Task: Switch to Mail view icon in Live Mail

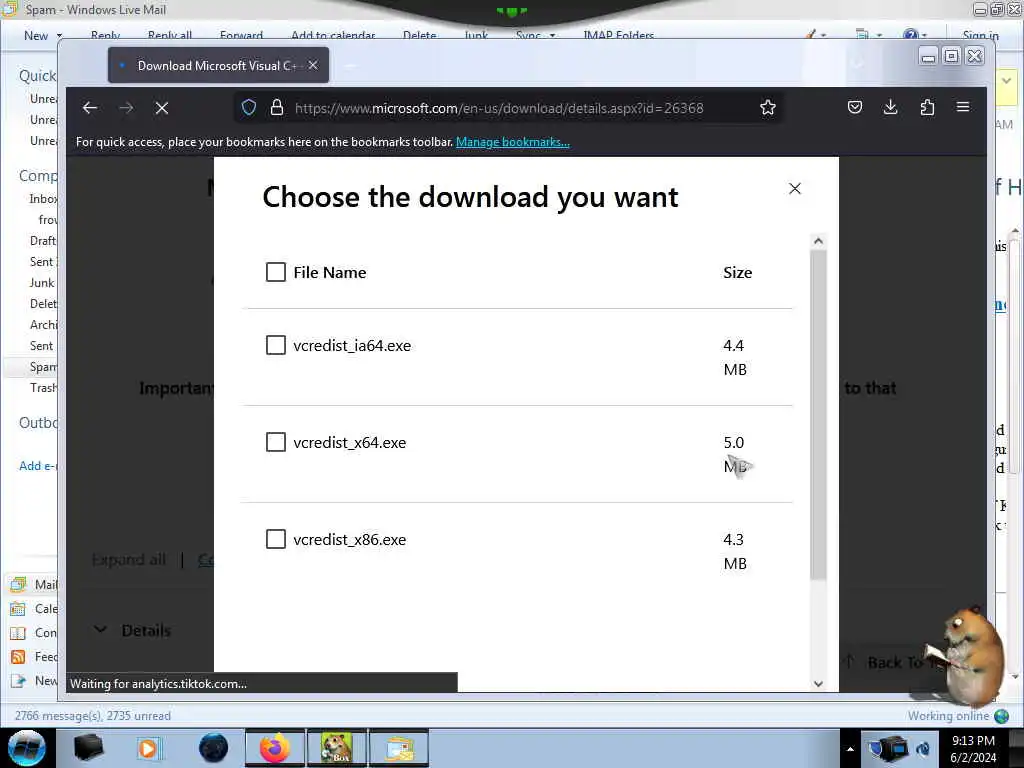Action: [18, 584]
